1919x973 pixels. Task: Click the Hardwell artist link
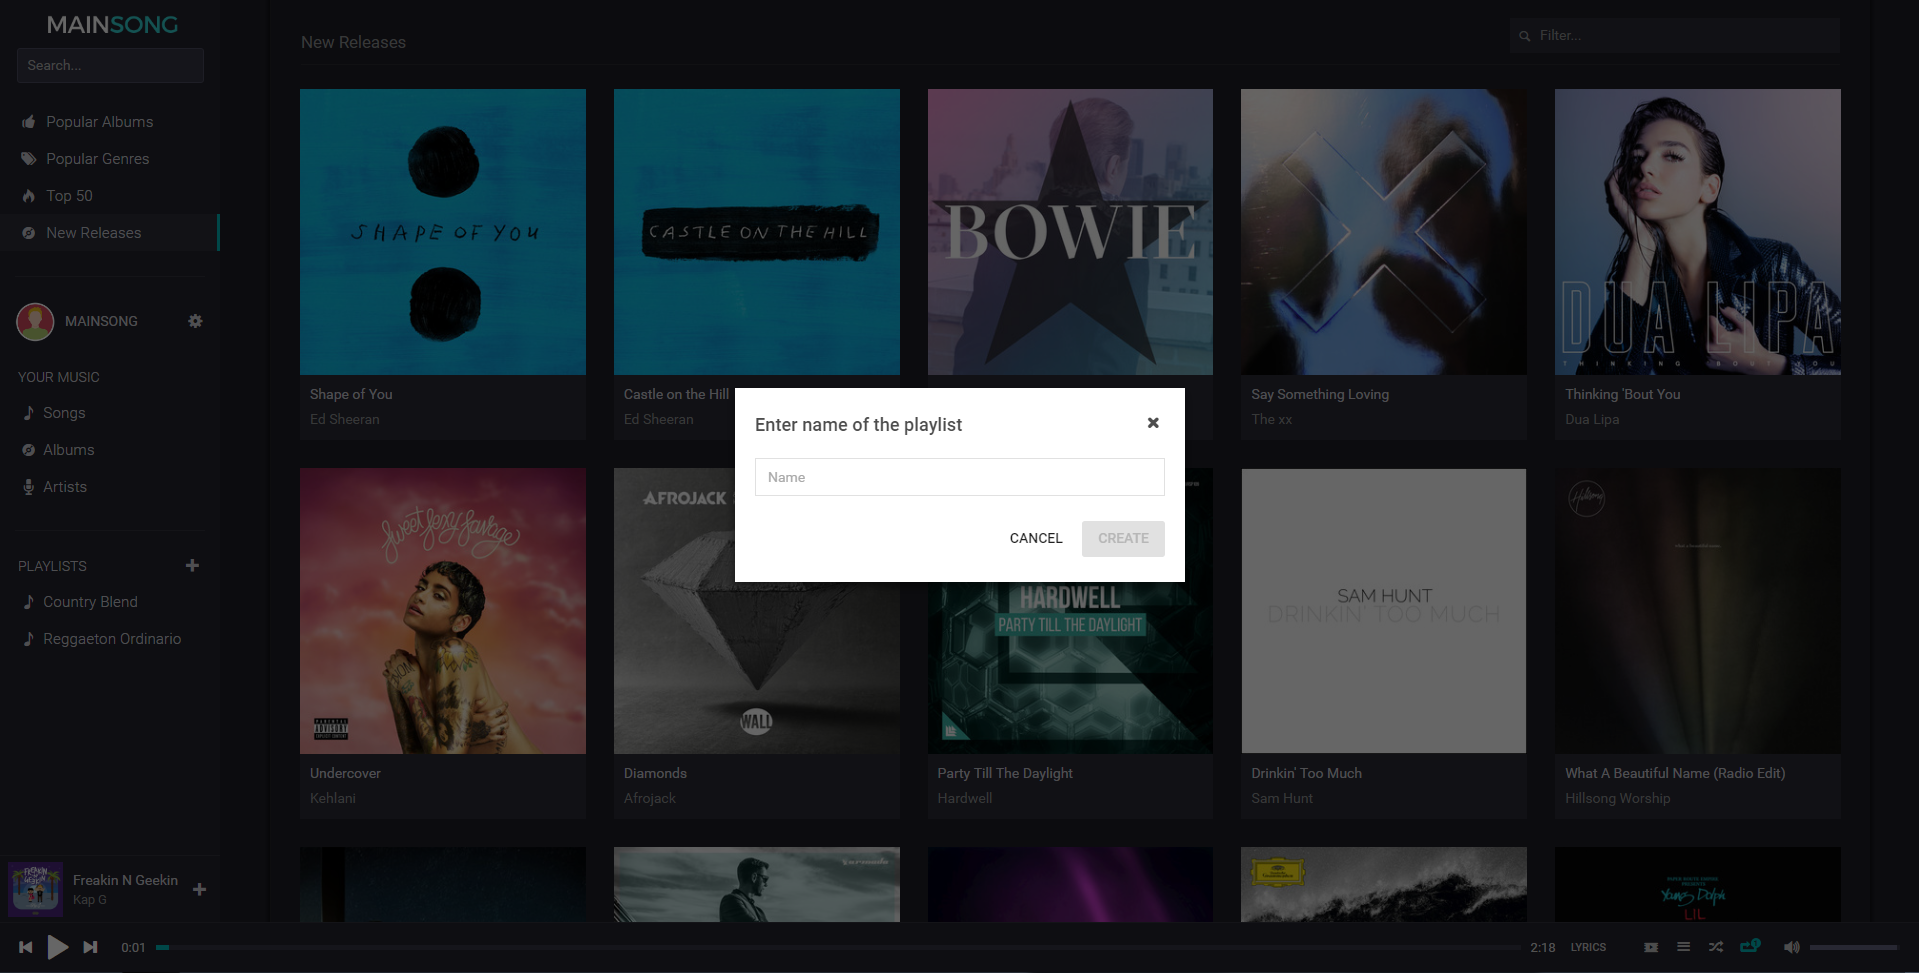tap(965, 798)
